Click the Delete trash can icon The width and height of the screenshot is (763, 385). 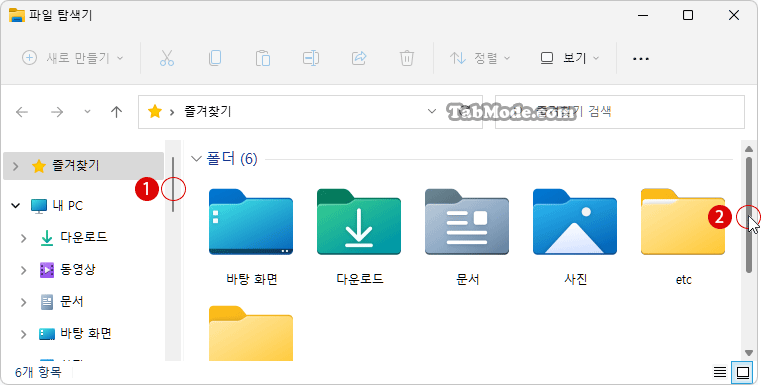point(406,58)
